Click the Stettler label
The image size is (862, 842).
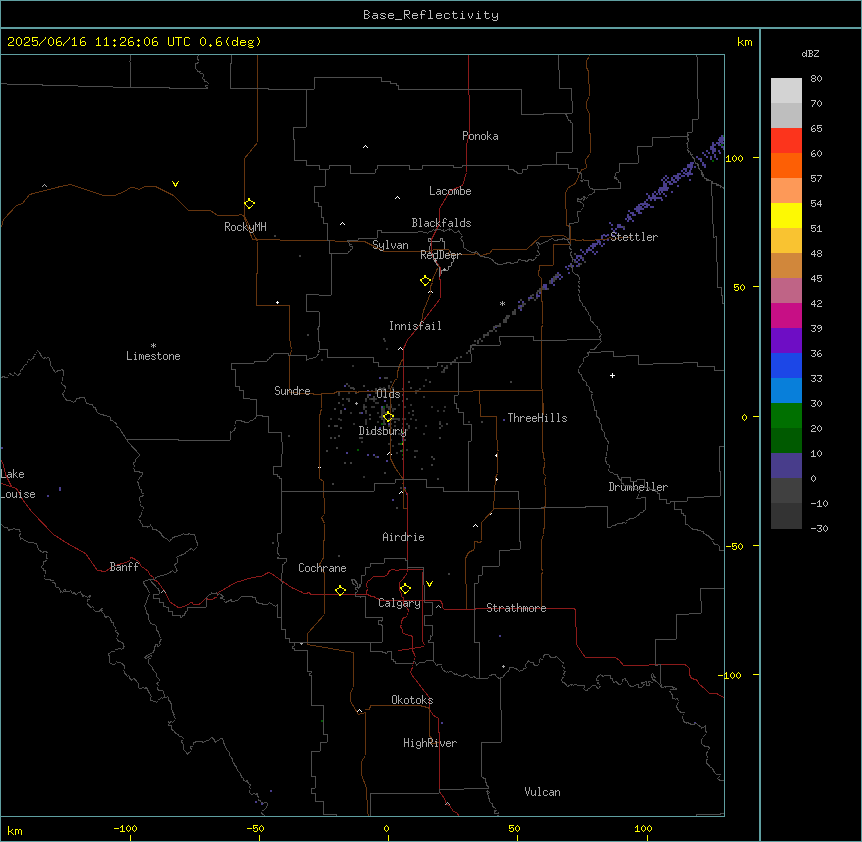634,237
